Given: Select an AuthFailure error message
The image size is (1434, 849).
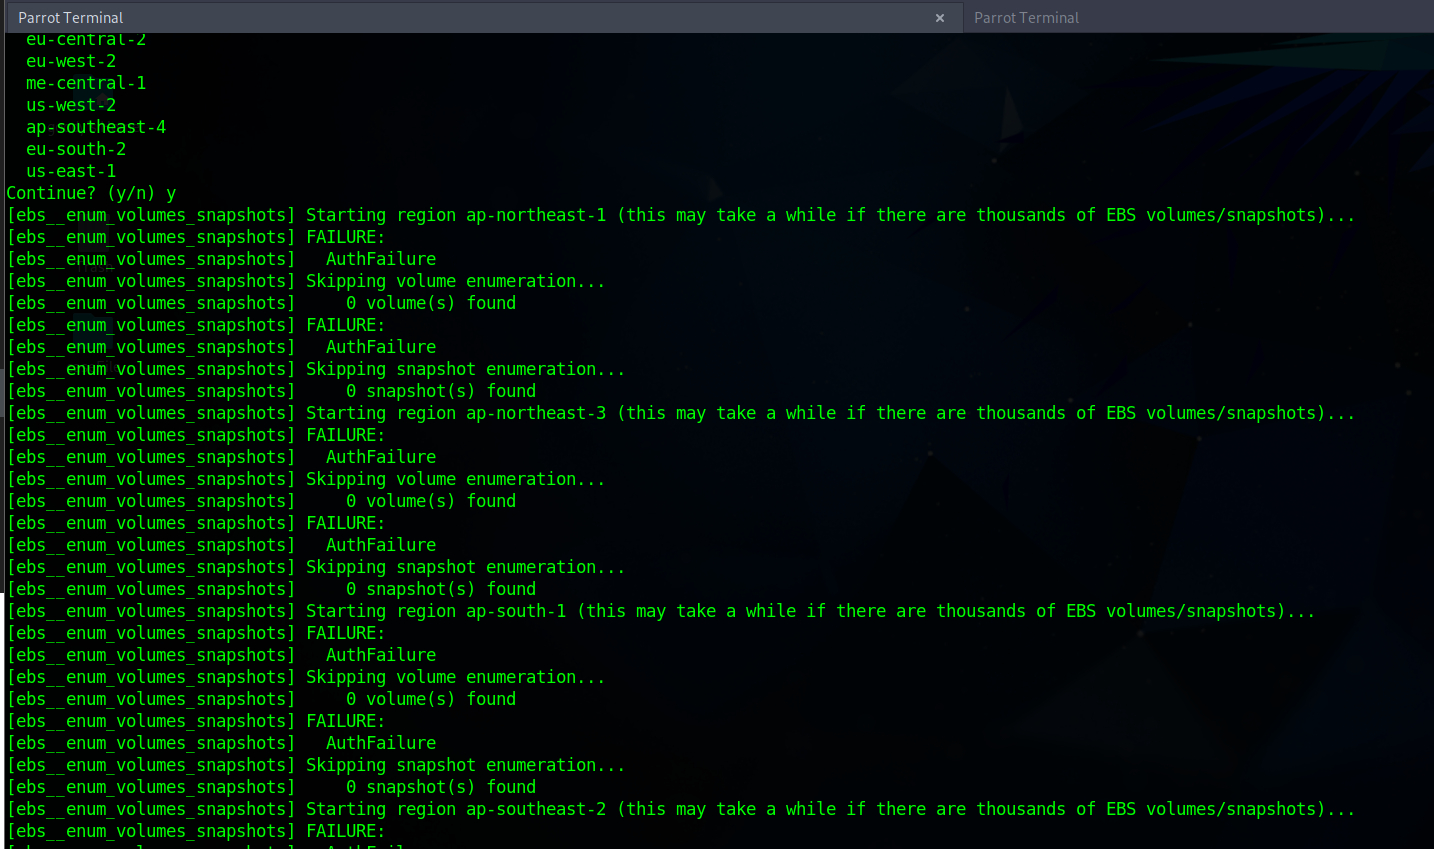Looking at the screenshot, I should [381, 258].
